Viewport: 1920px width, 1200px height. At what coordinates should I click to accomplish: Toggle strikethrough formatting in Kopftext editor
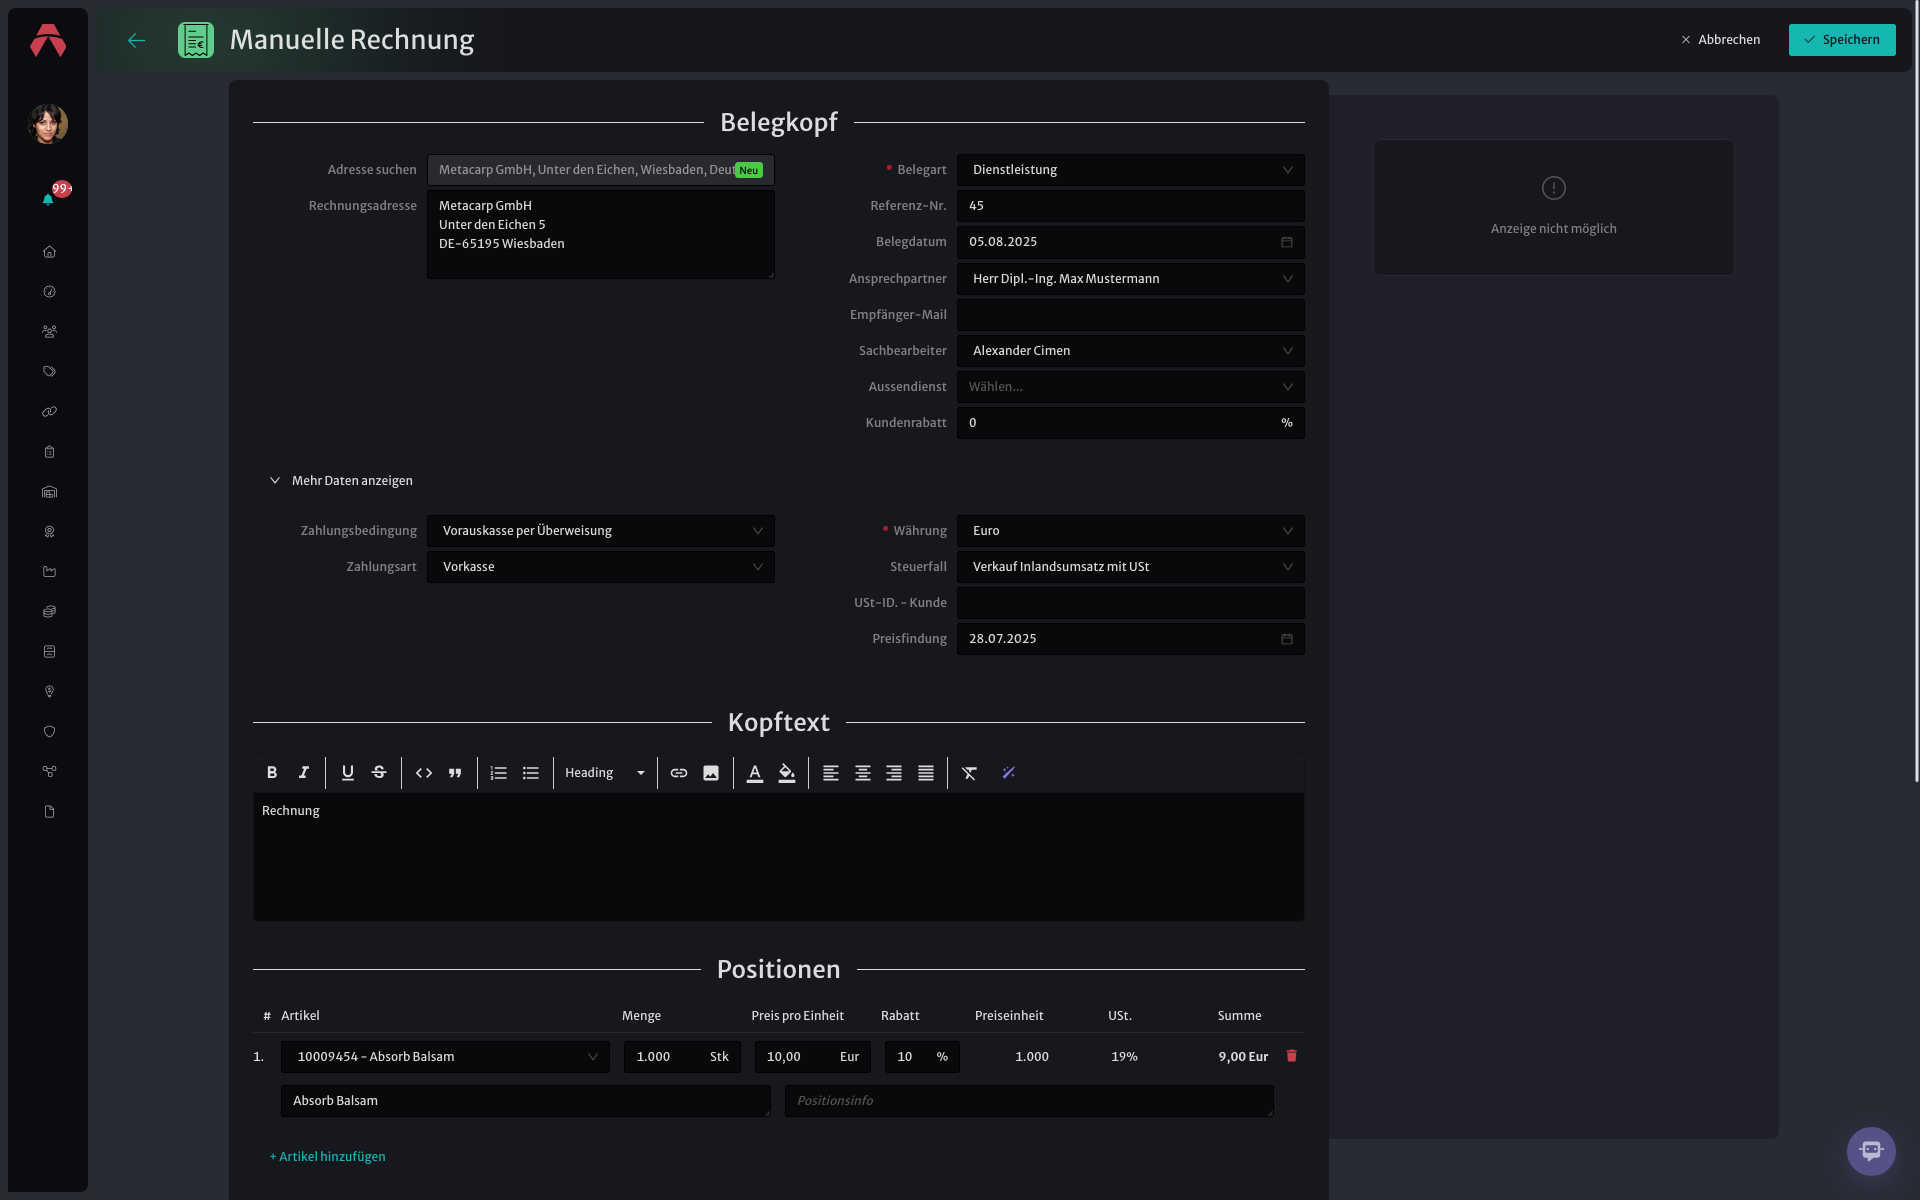coord(379,773)
